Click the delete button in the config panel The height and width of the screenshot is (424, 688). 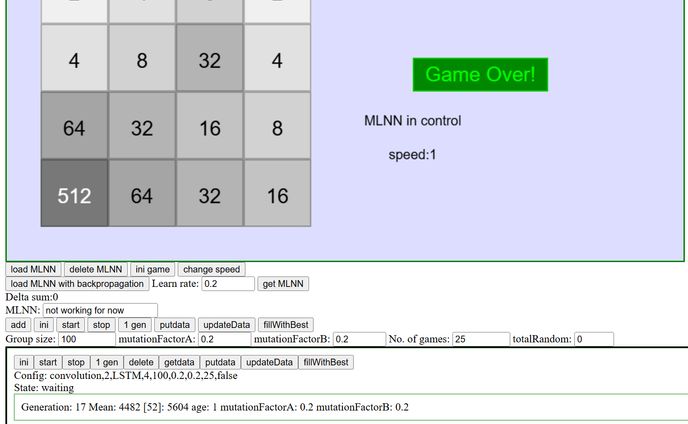click(x=141, y=362)
